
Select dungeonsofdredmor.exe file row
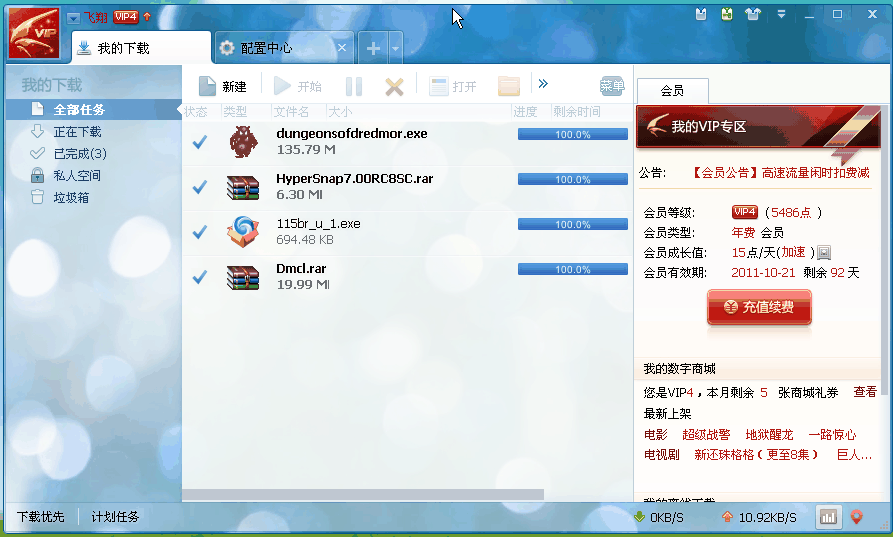[x=407, y=142]
